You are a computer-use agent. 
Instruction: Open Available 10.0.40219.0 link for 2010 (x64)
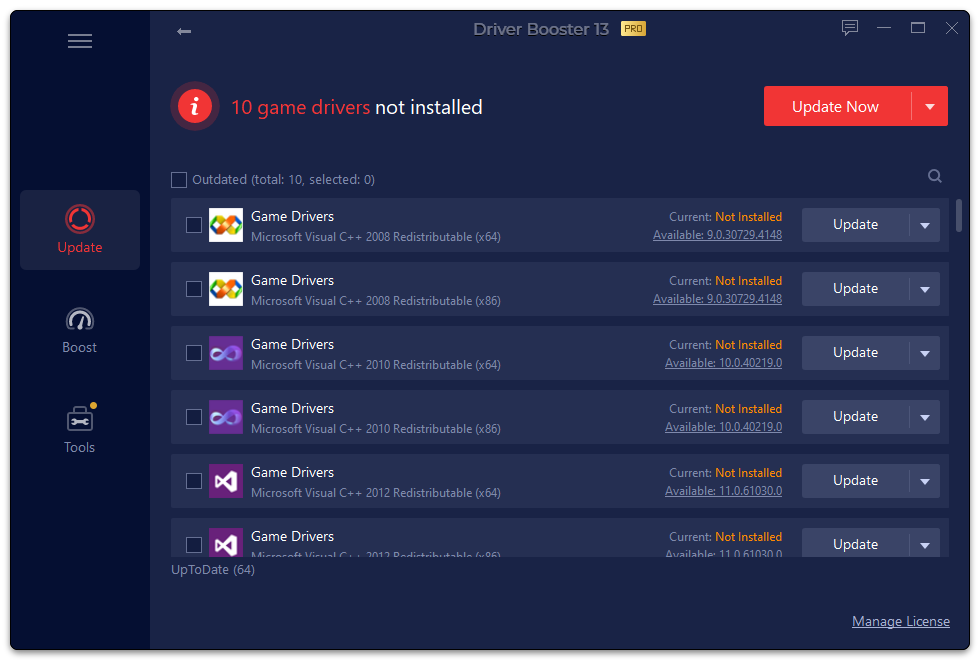coord(723,363)
